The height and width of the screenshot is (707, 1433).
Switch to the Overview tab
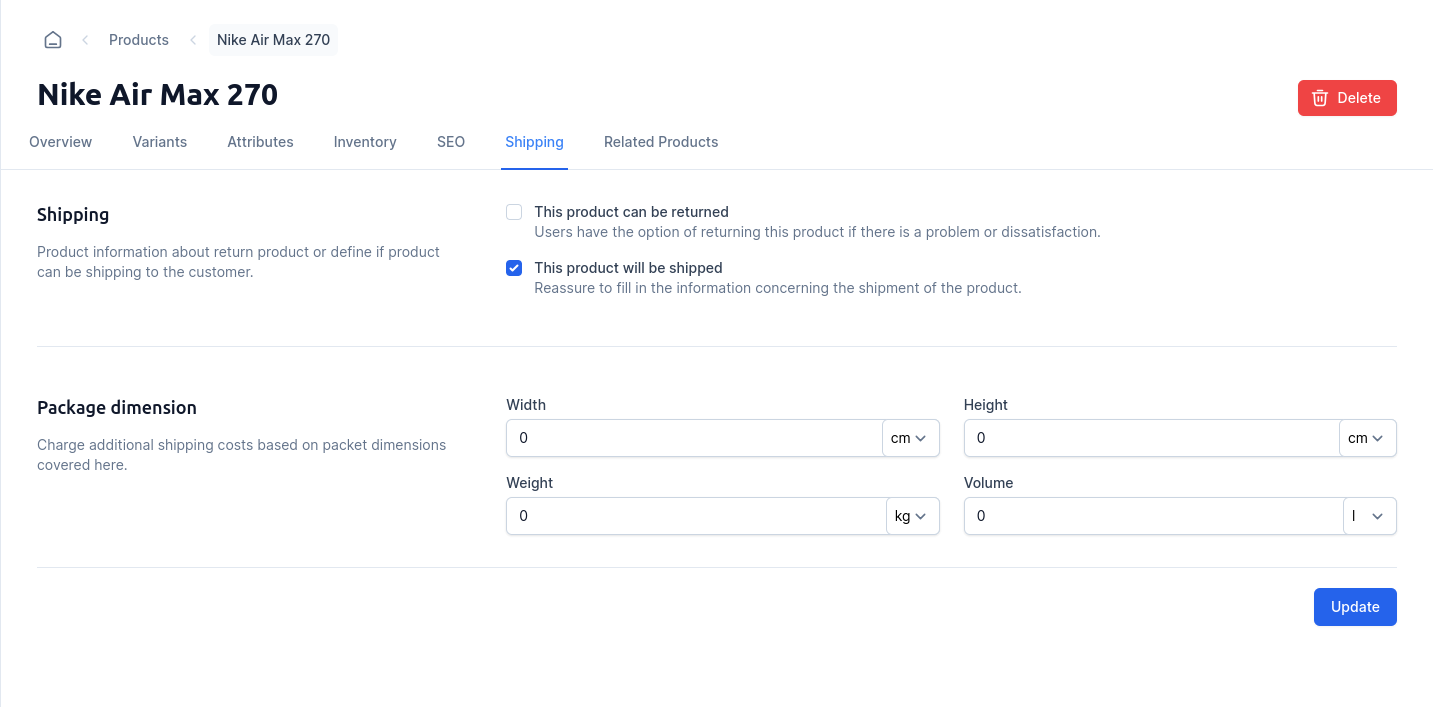click(x=61, y=142)
